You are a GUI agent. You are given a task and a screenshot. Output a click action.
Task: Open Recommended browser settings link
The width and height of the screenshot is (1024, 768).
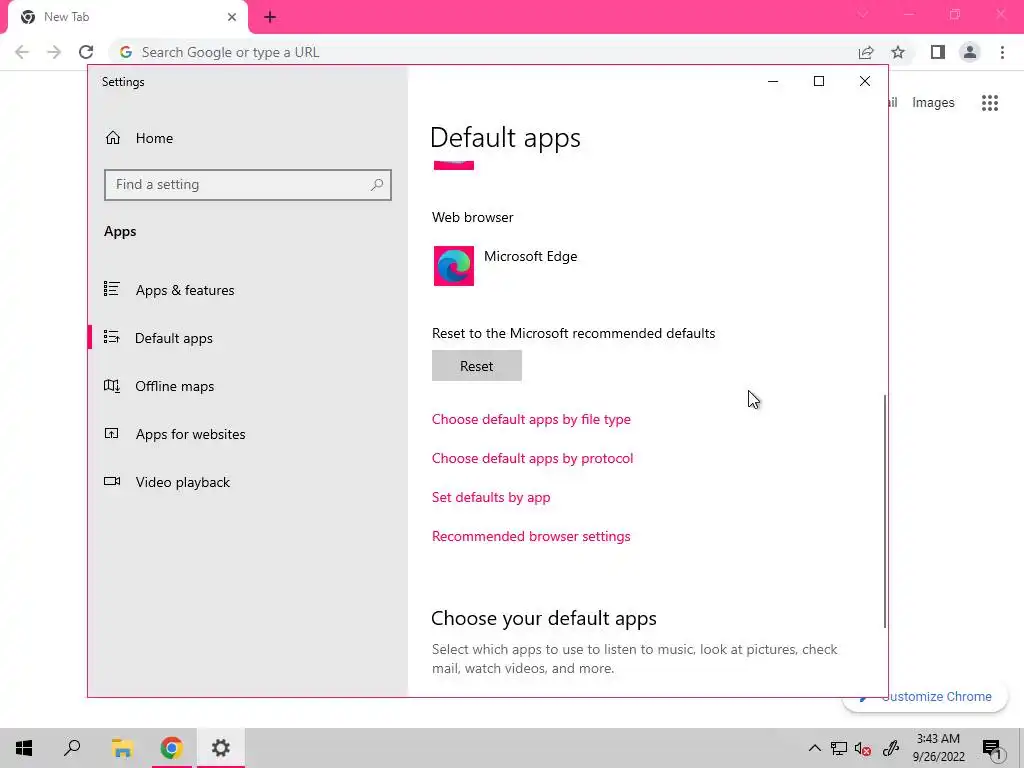pos(531,536)
